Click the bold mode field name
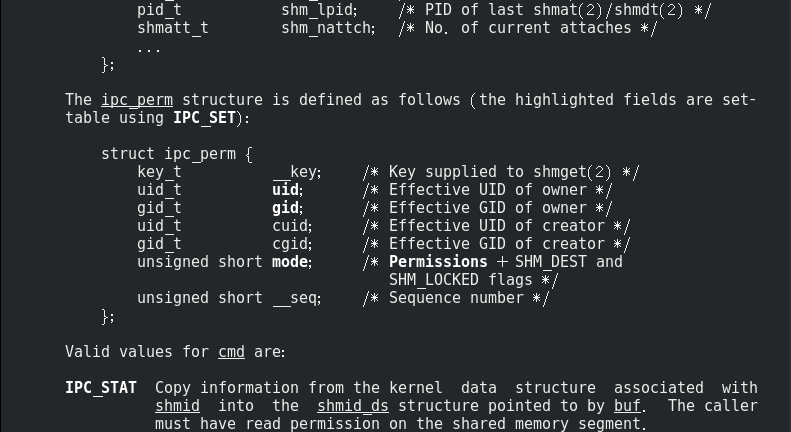This screenshot has height=432, width=791. point(290,262)
